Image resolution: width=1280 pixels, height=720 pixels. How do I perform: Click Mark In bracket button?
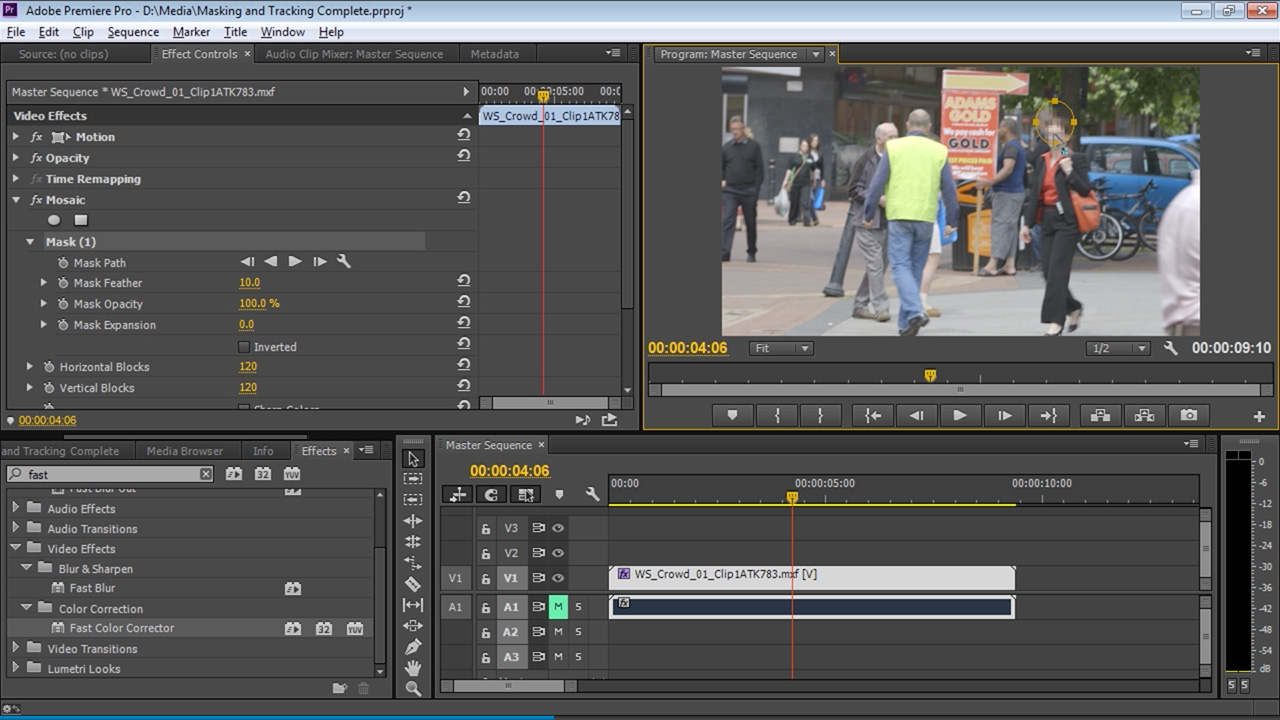(776, 415)
